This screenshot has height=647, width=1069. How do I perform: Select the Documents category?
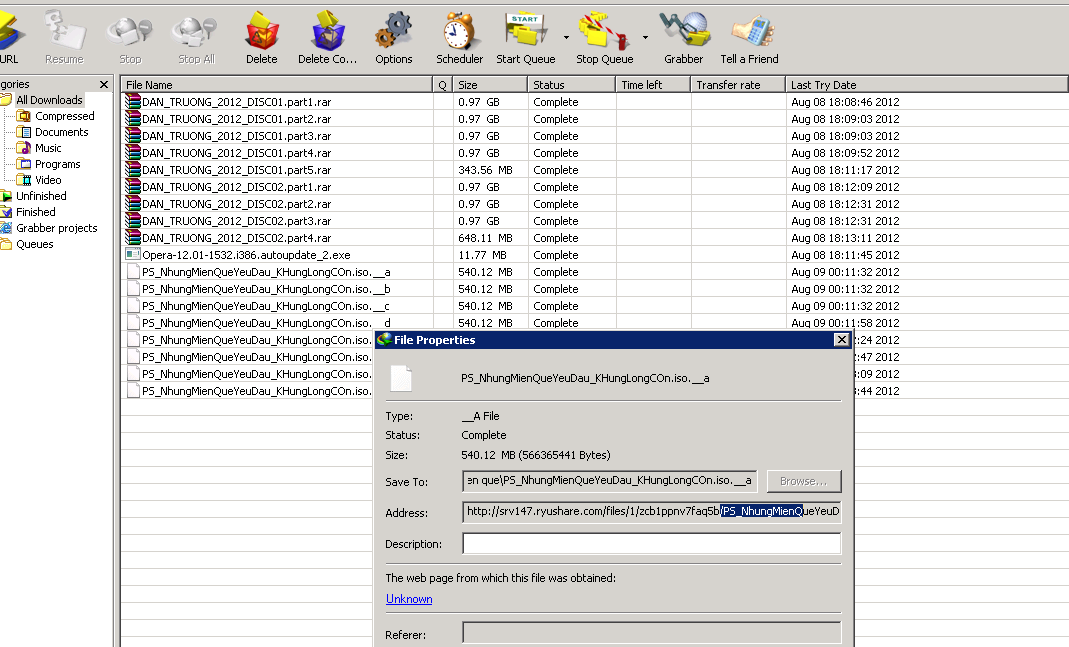(x=61, y=132)
